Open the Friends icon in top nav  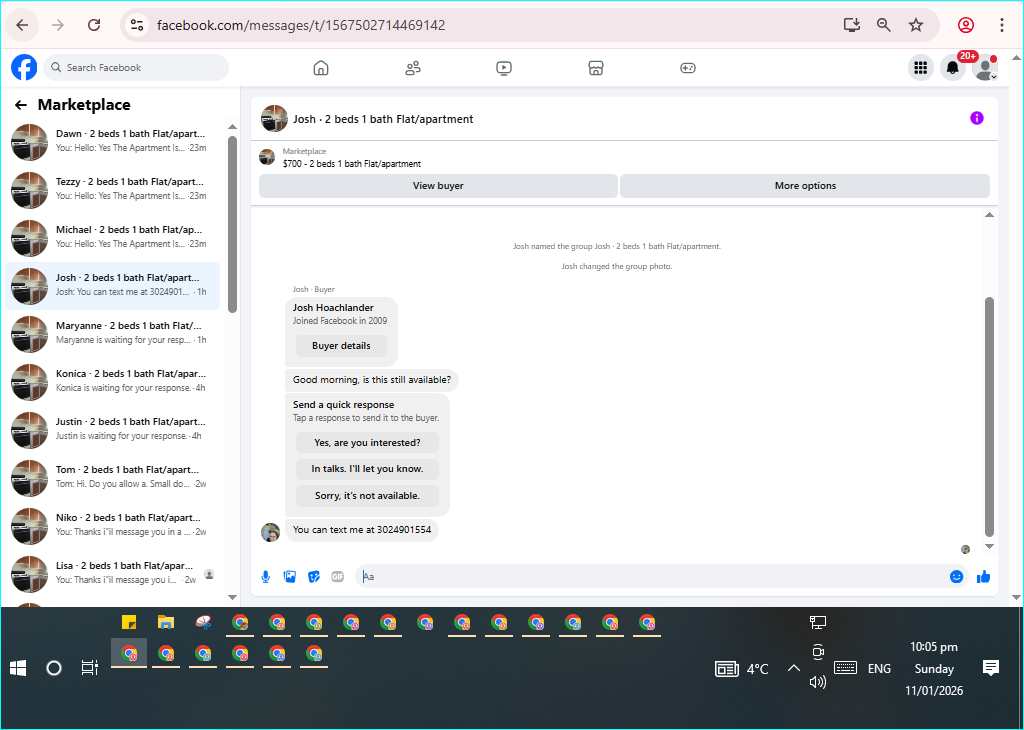[x=413, y=68]
